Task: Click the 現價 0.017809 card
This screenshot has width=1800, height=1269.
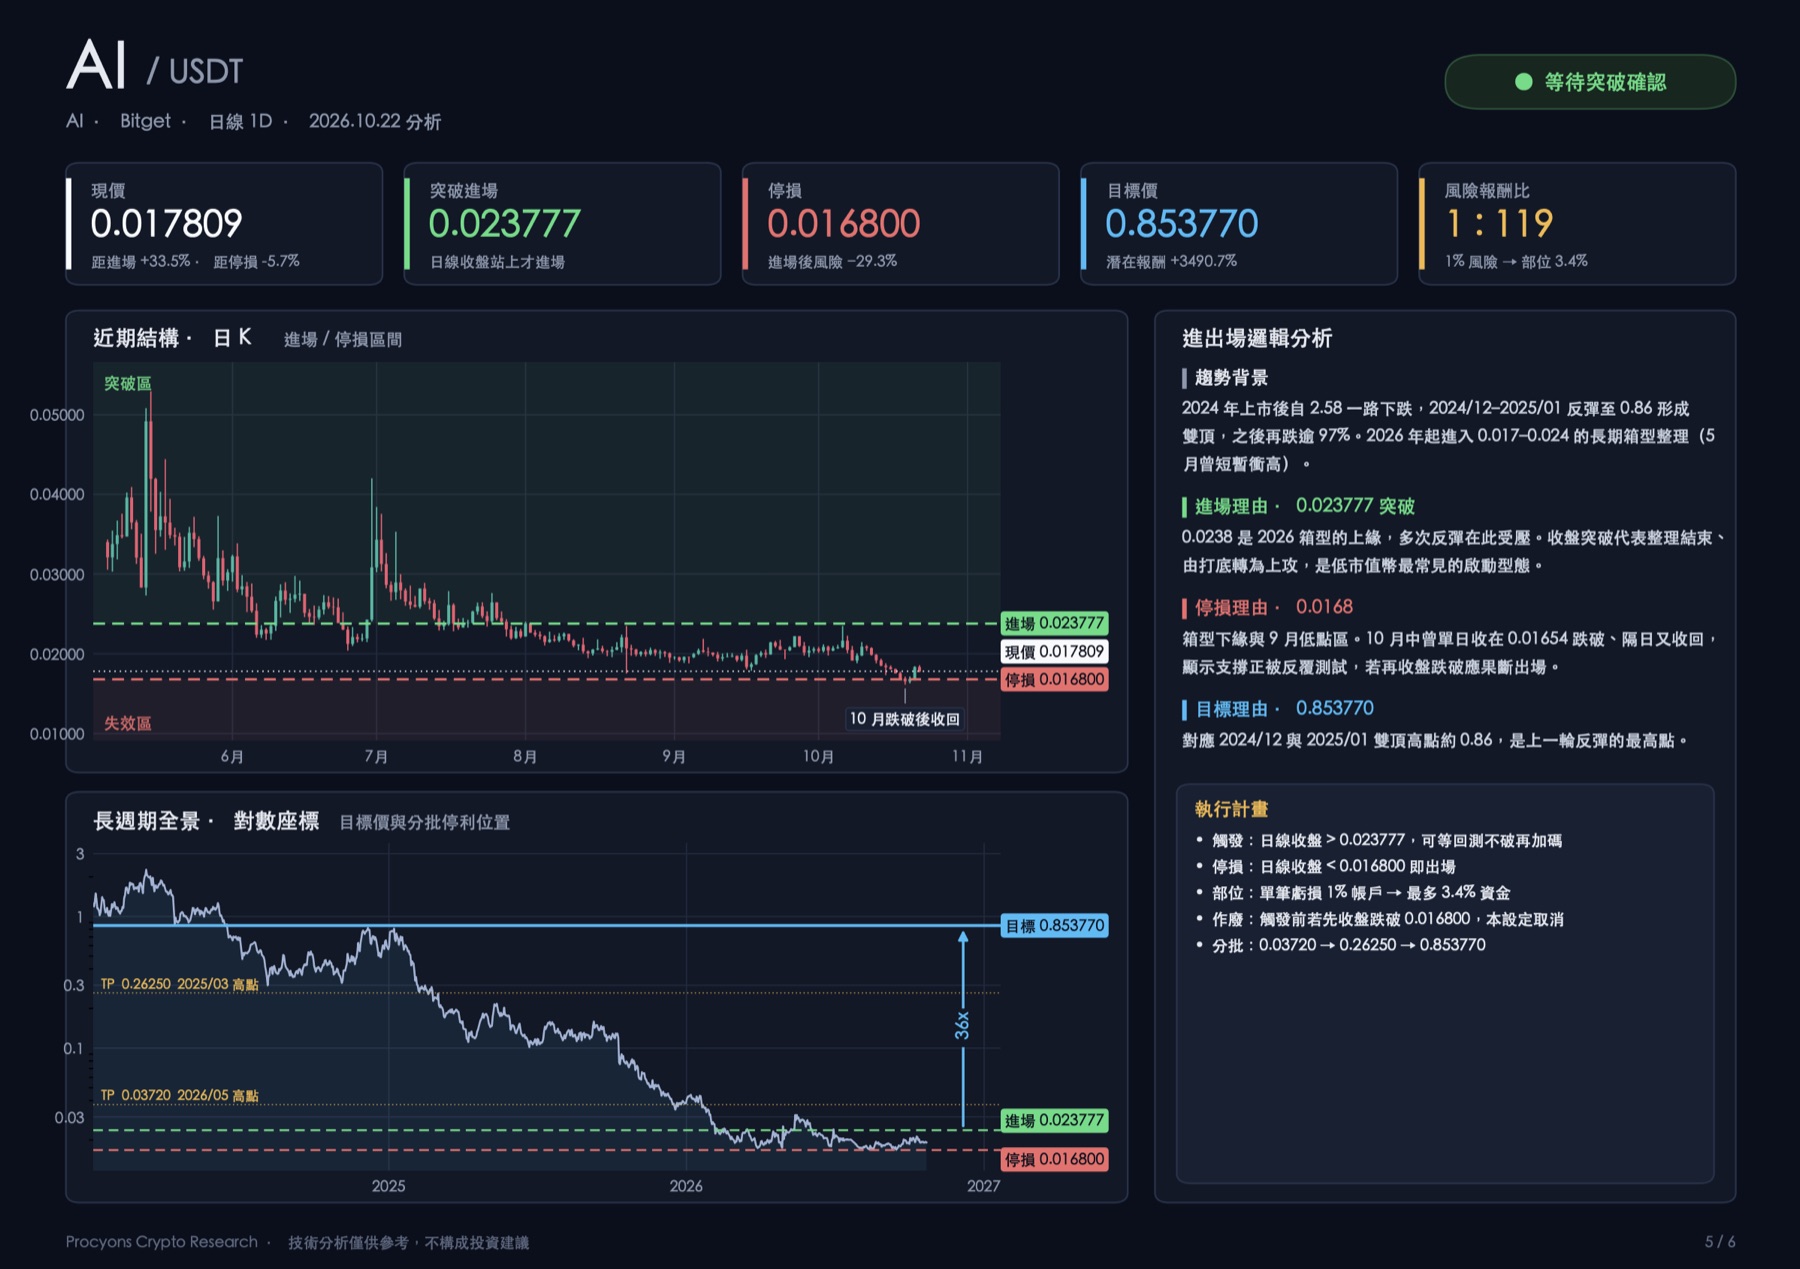Action: coord(224,224)
